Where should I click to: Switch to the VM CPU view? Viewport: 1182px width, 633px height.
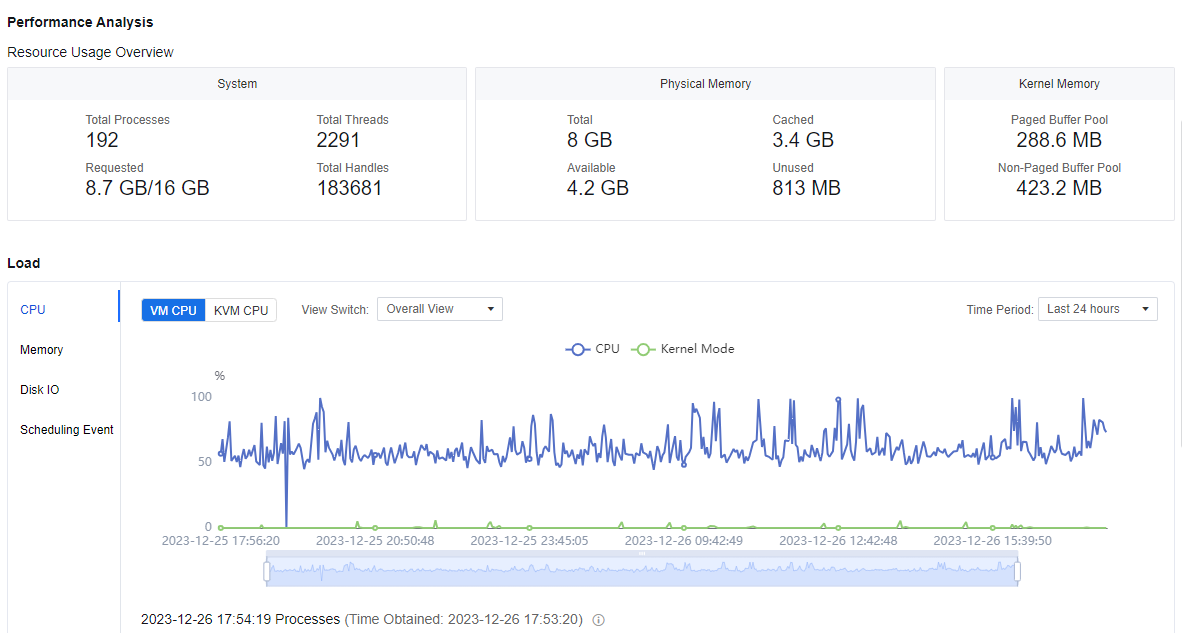click(x=173, y=310)
